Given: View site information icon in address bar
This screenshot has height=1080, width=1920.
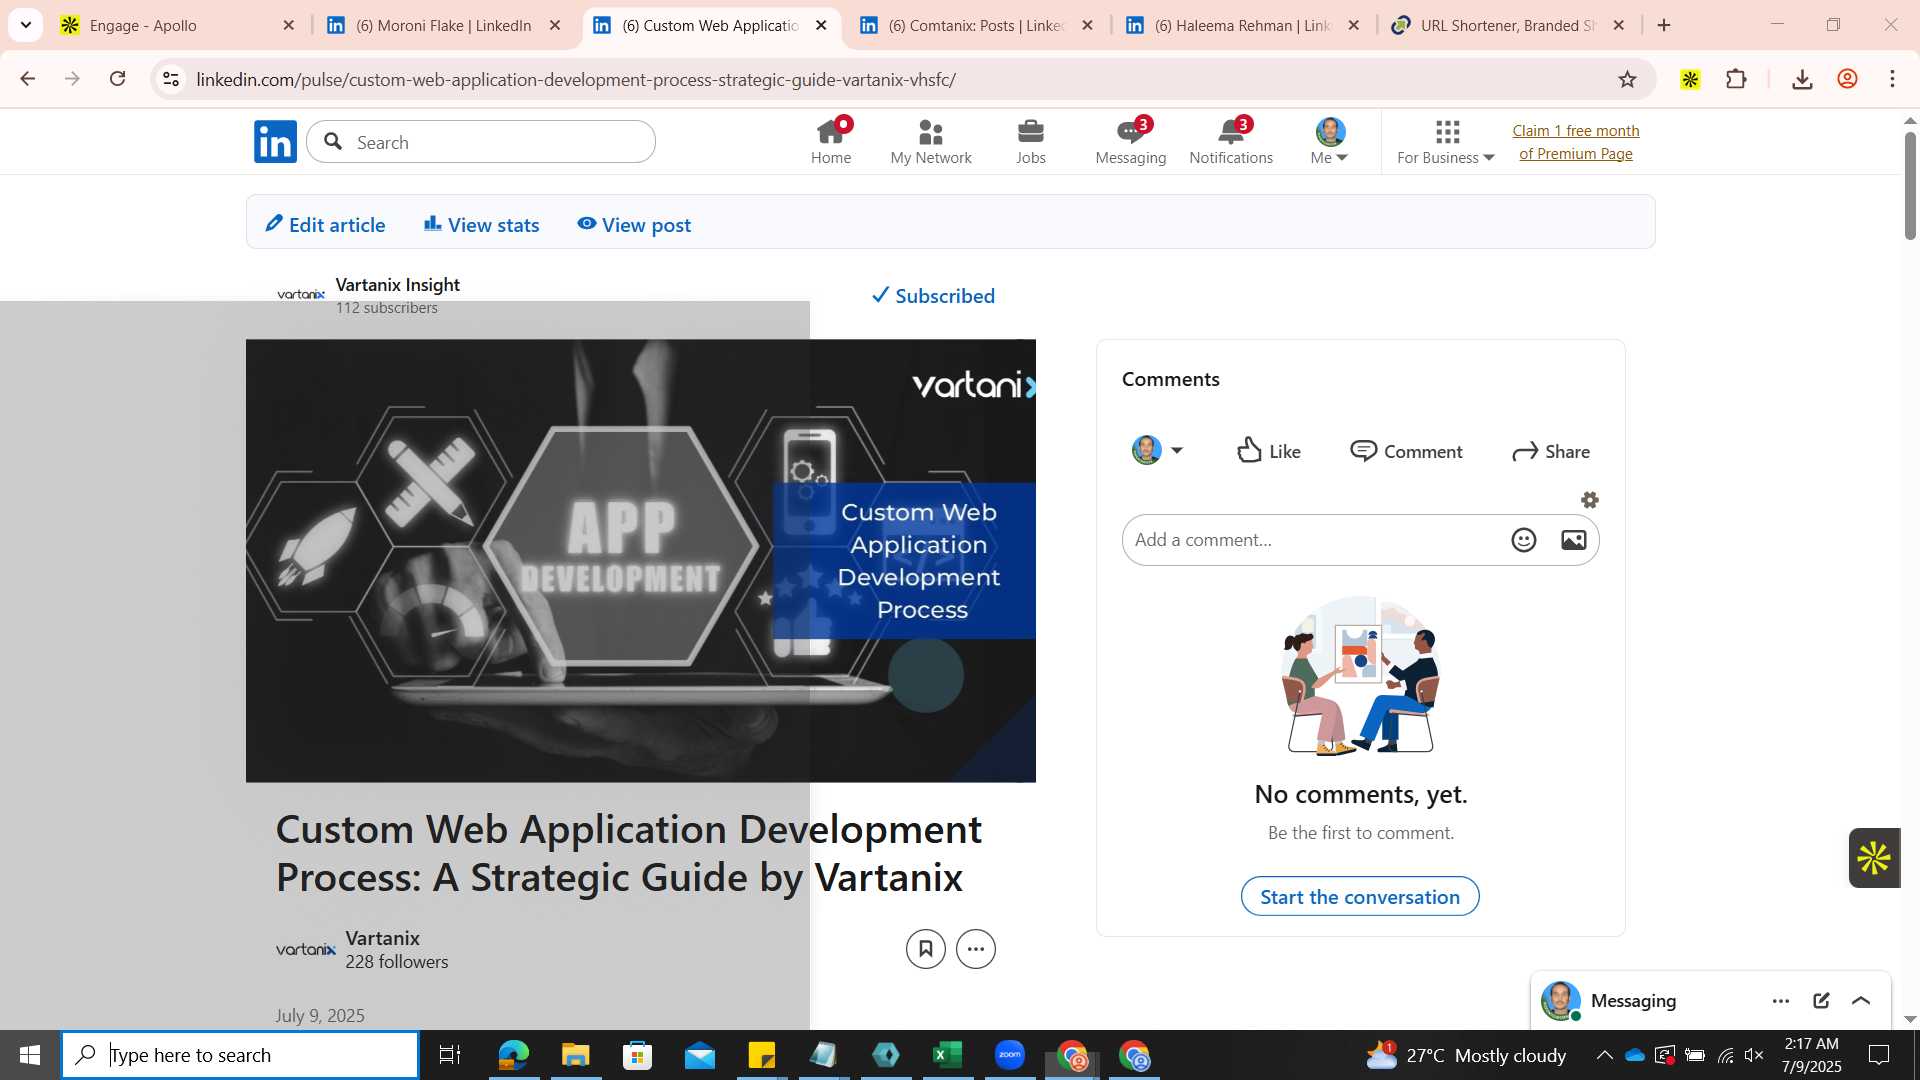Looking at the screenshot, I should [171, 79].
